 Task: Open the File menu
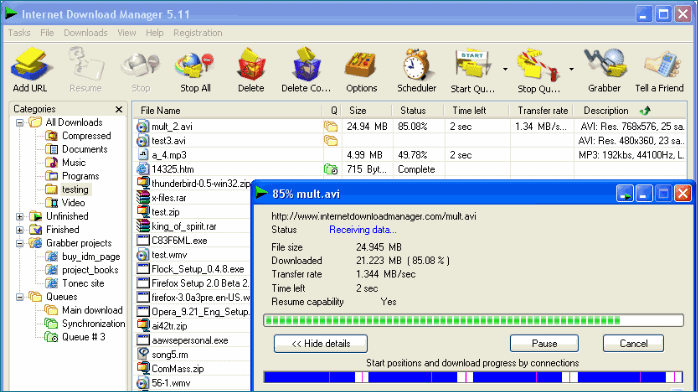pos(47,33)
